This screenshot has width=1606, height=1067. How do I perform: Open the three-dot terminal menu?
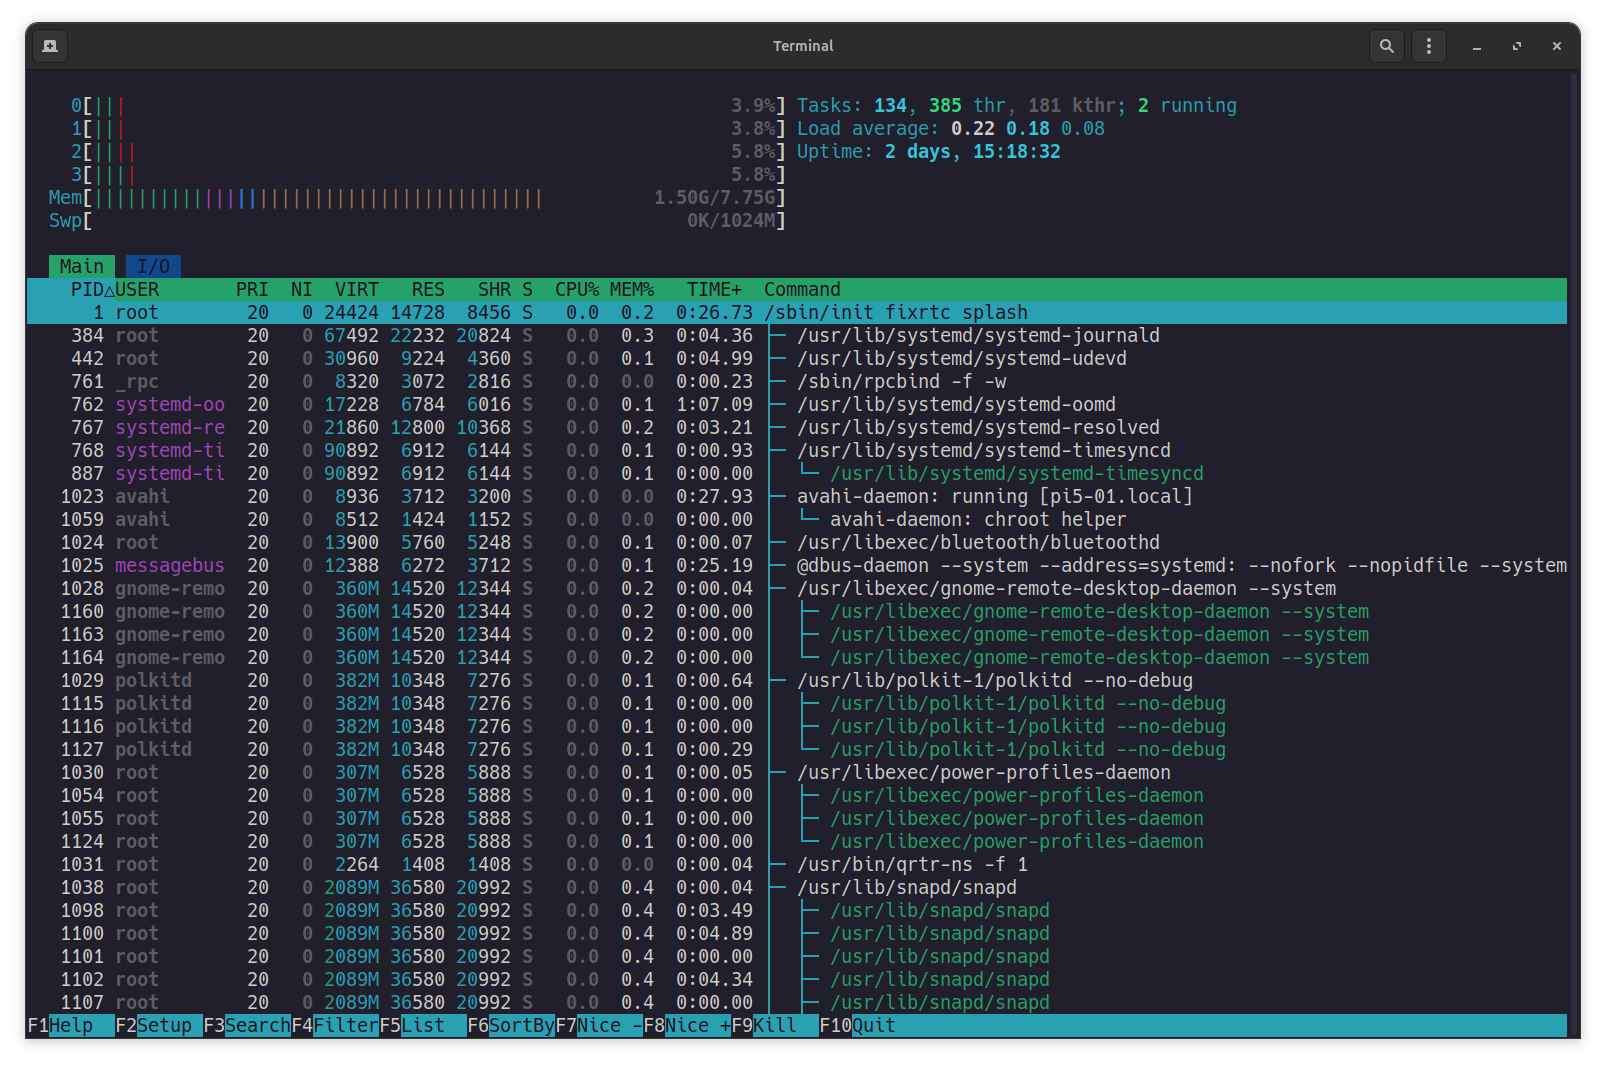[1428, 46]
